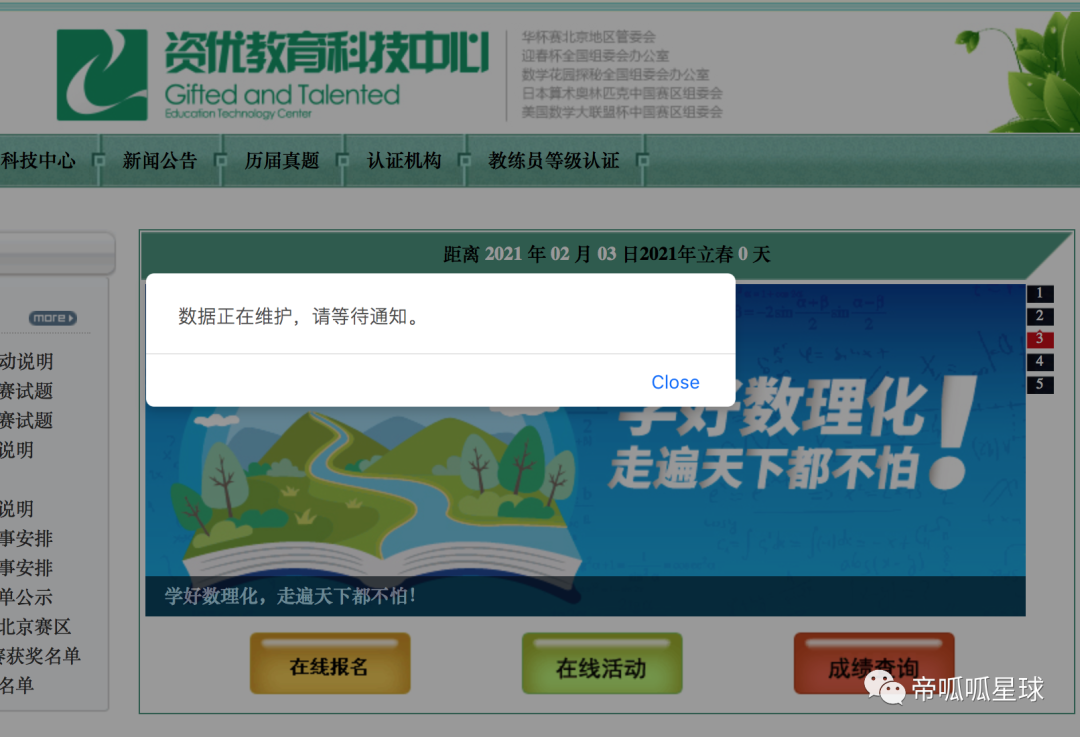Click the red 成绩查询 button
Image resolution: width=1080 pixels, height=737 pixels.
[x=873, y=663]
